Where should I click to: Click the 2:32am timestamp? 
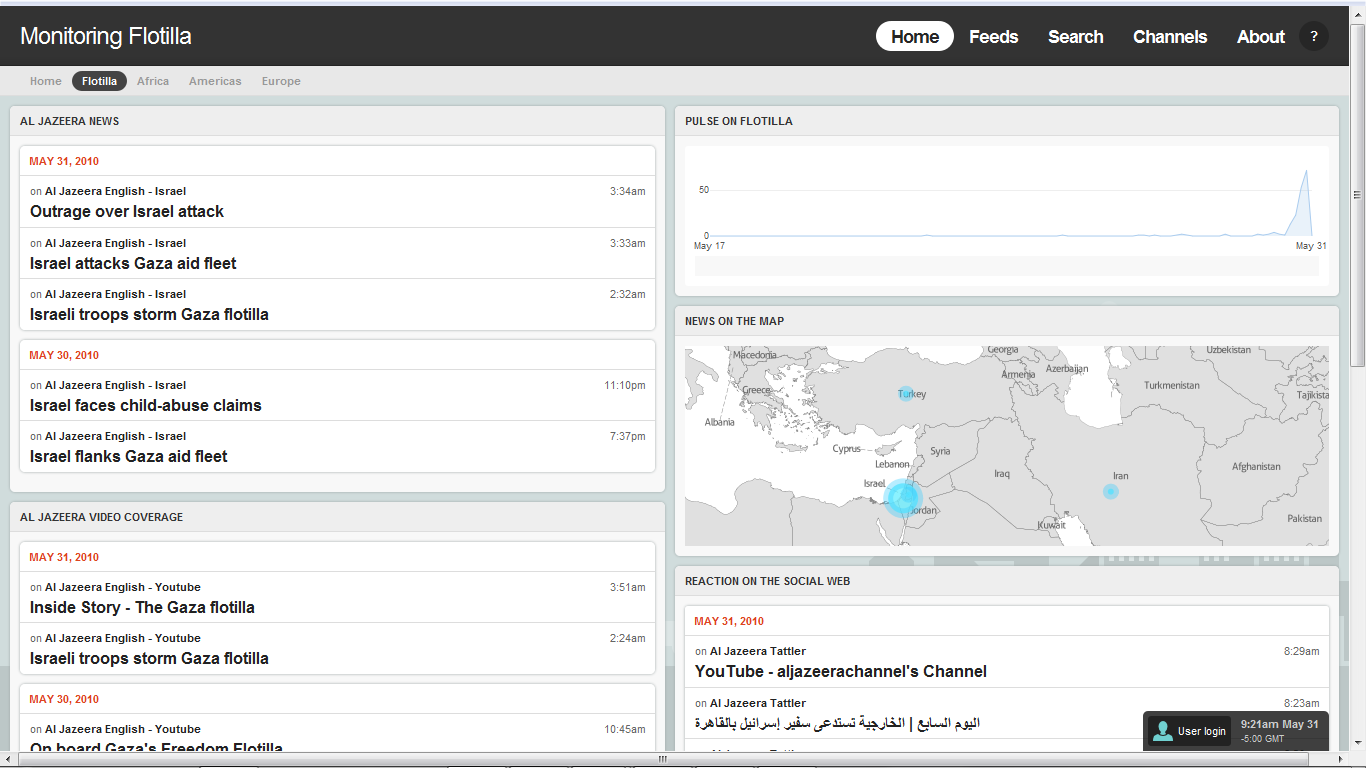pyautogui.click(x=628, y=294)
